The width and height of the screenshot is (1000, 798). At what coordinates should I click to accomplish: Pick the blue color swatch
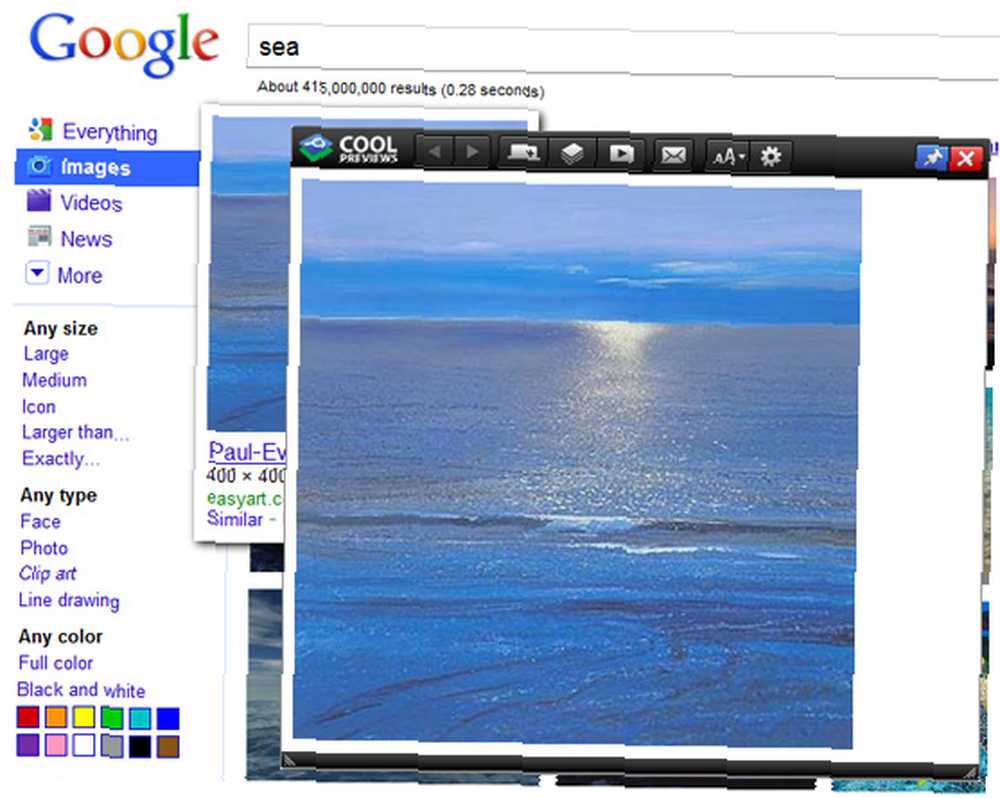click(168, 719)
